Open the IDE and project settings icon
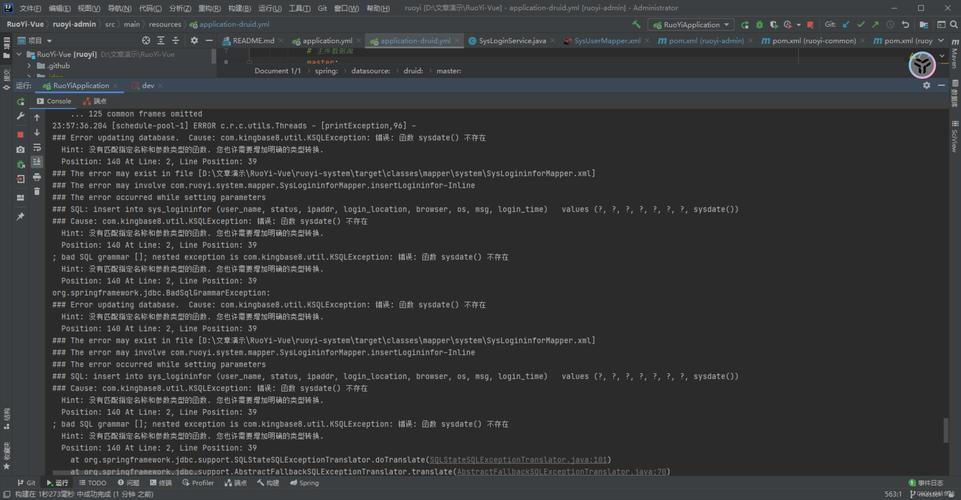The image size is (961, 500). tap(924, 25)
